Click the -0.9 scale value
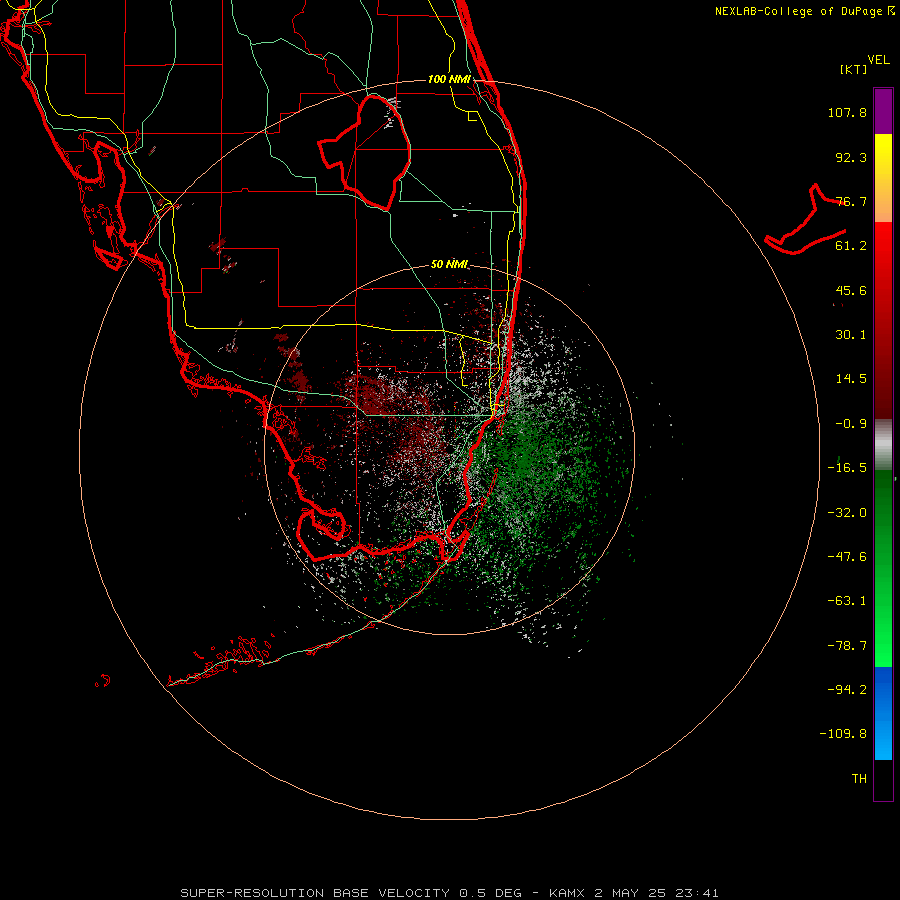Image resolution: width=900 pixels, height=900 pixels. coord(851,424)
